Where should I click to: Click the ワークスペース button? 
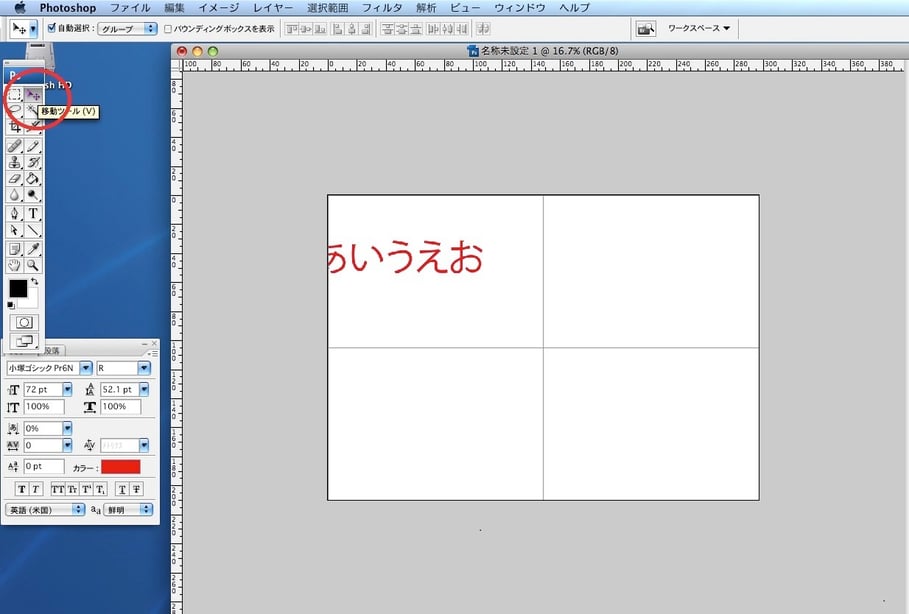click(698, 29)
